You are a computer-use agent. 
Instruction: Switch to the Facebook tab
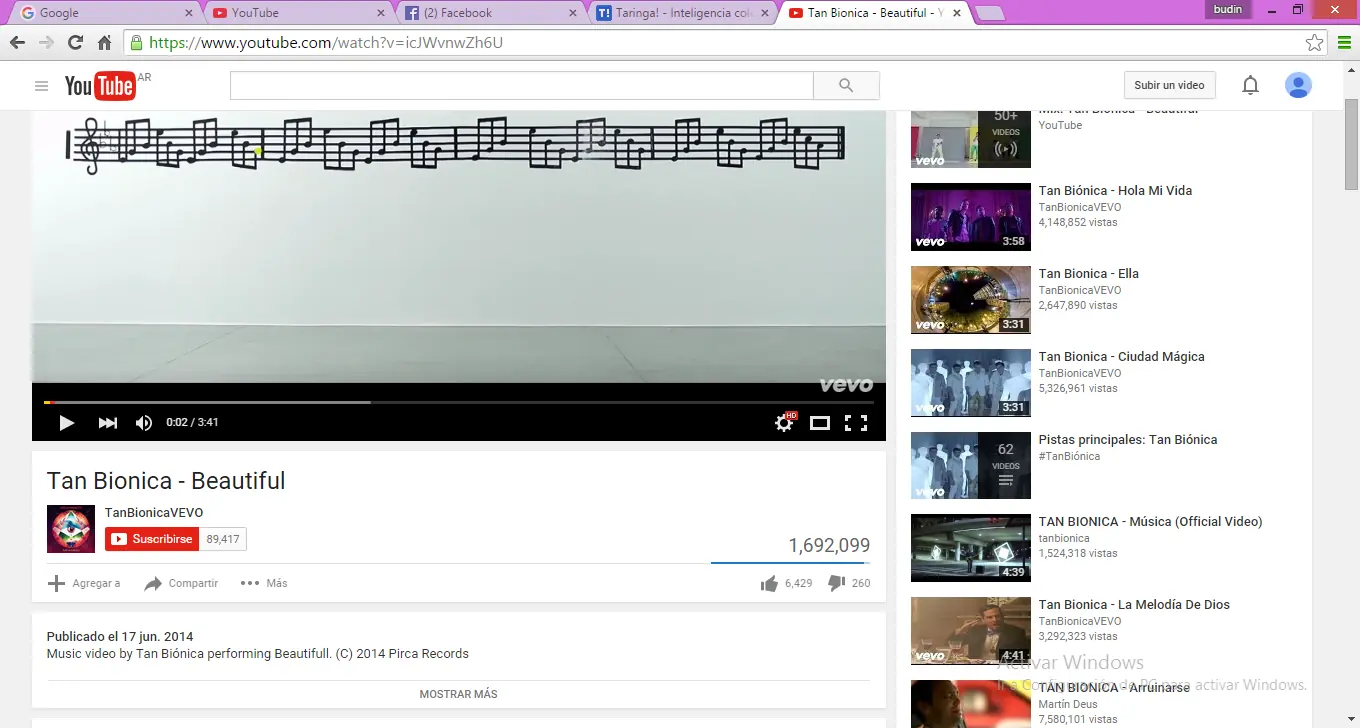click(490, 13)
